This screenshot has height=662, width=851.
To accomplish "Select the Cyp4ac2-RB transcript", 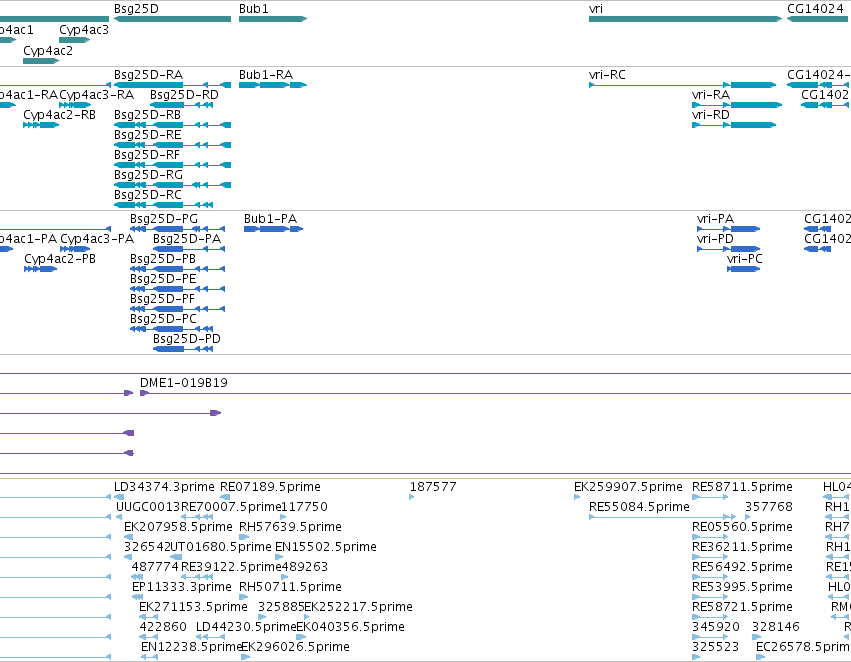I will [41, 125].
